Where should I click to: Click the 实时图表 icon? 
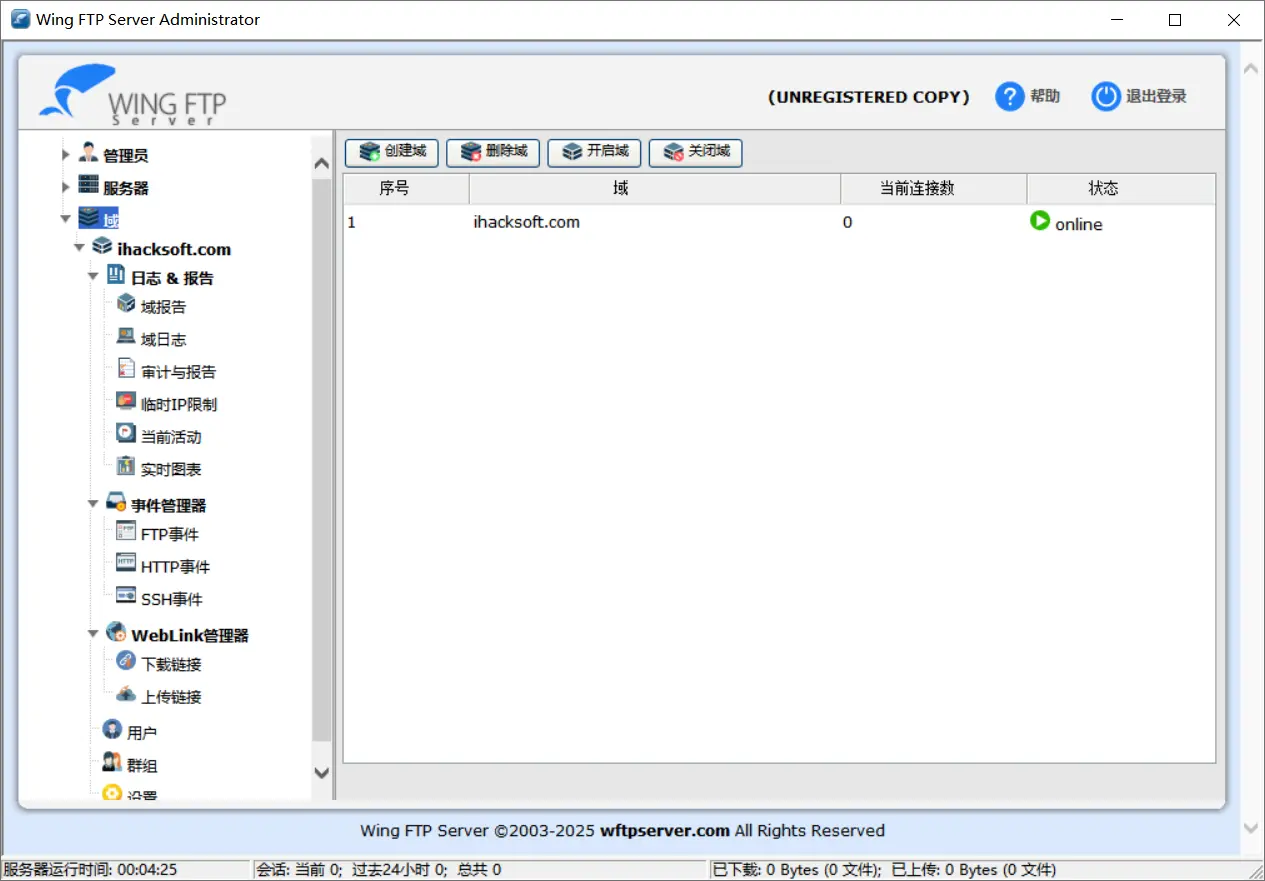tap(126, 467)
